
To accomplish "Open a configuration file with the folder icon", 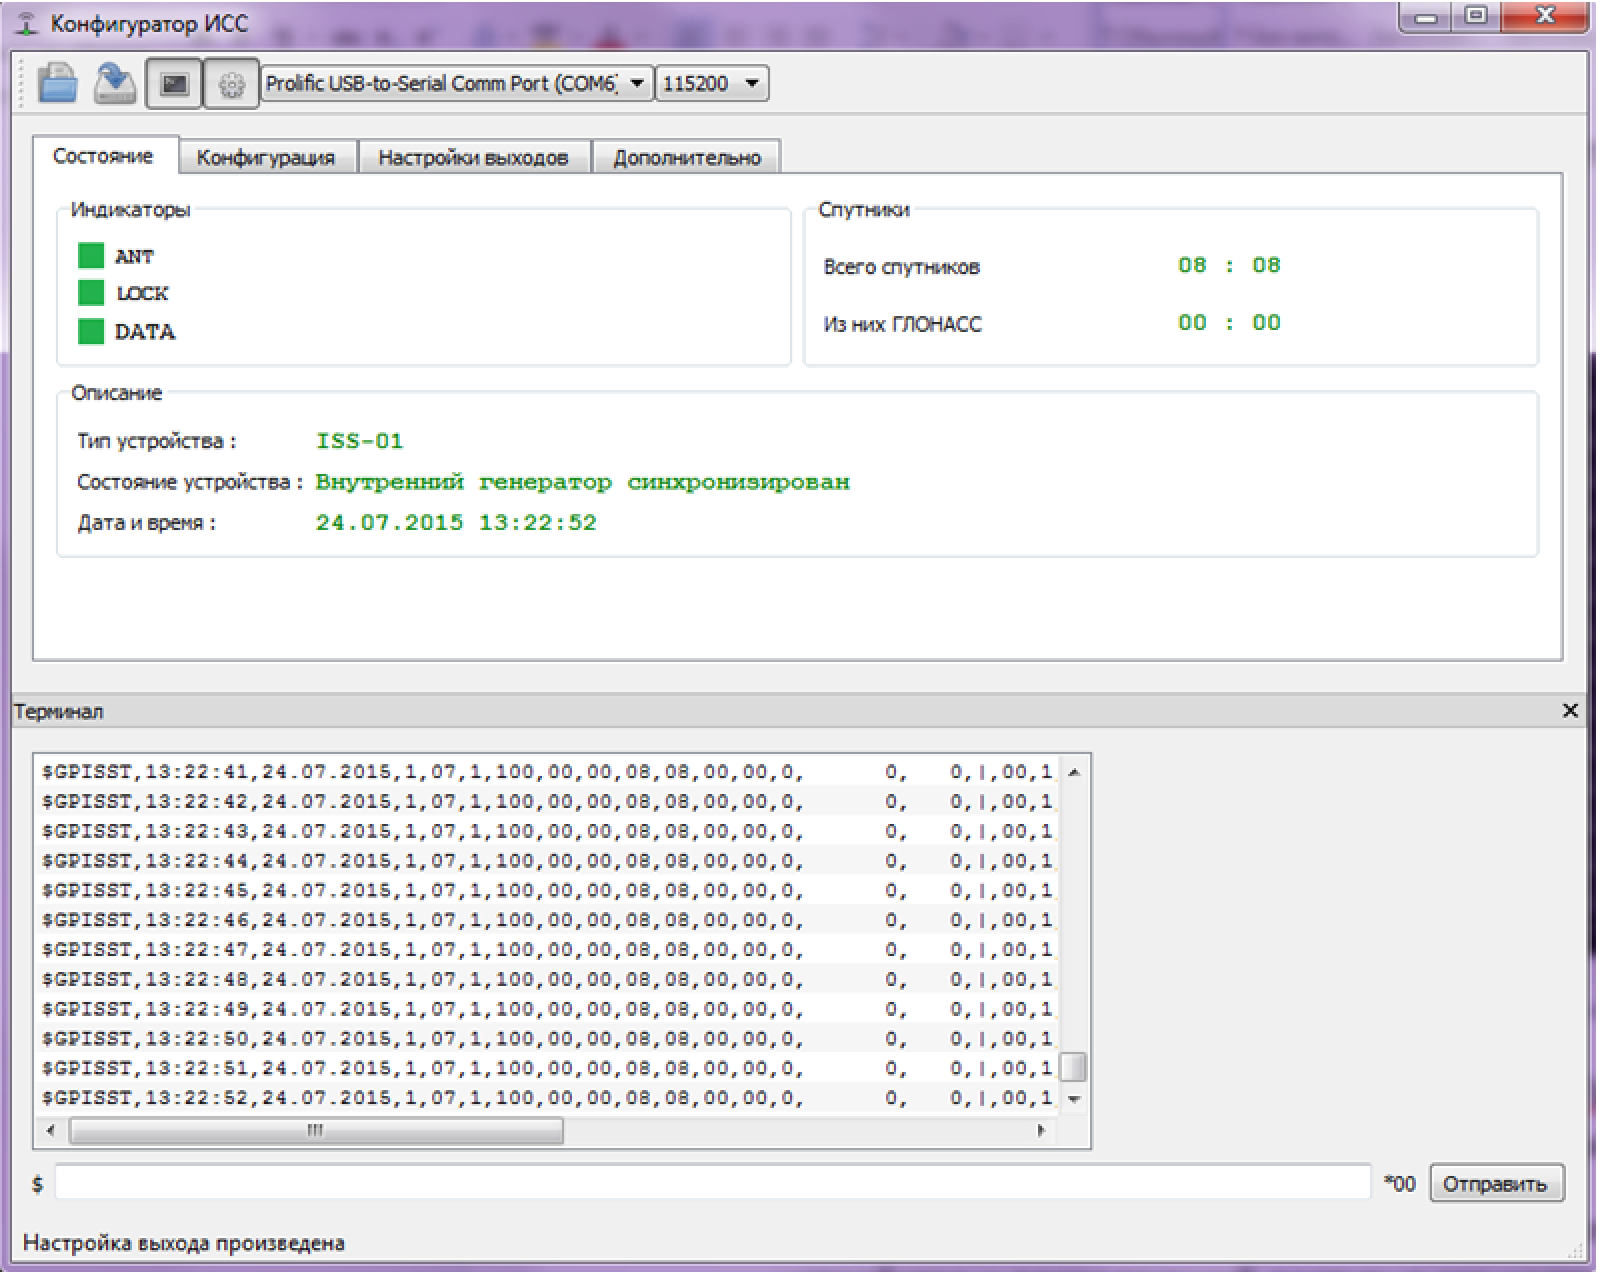I will [58, 83].
